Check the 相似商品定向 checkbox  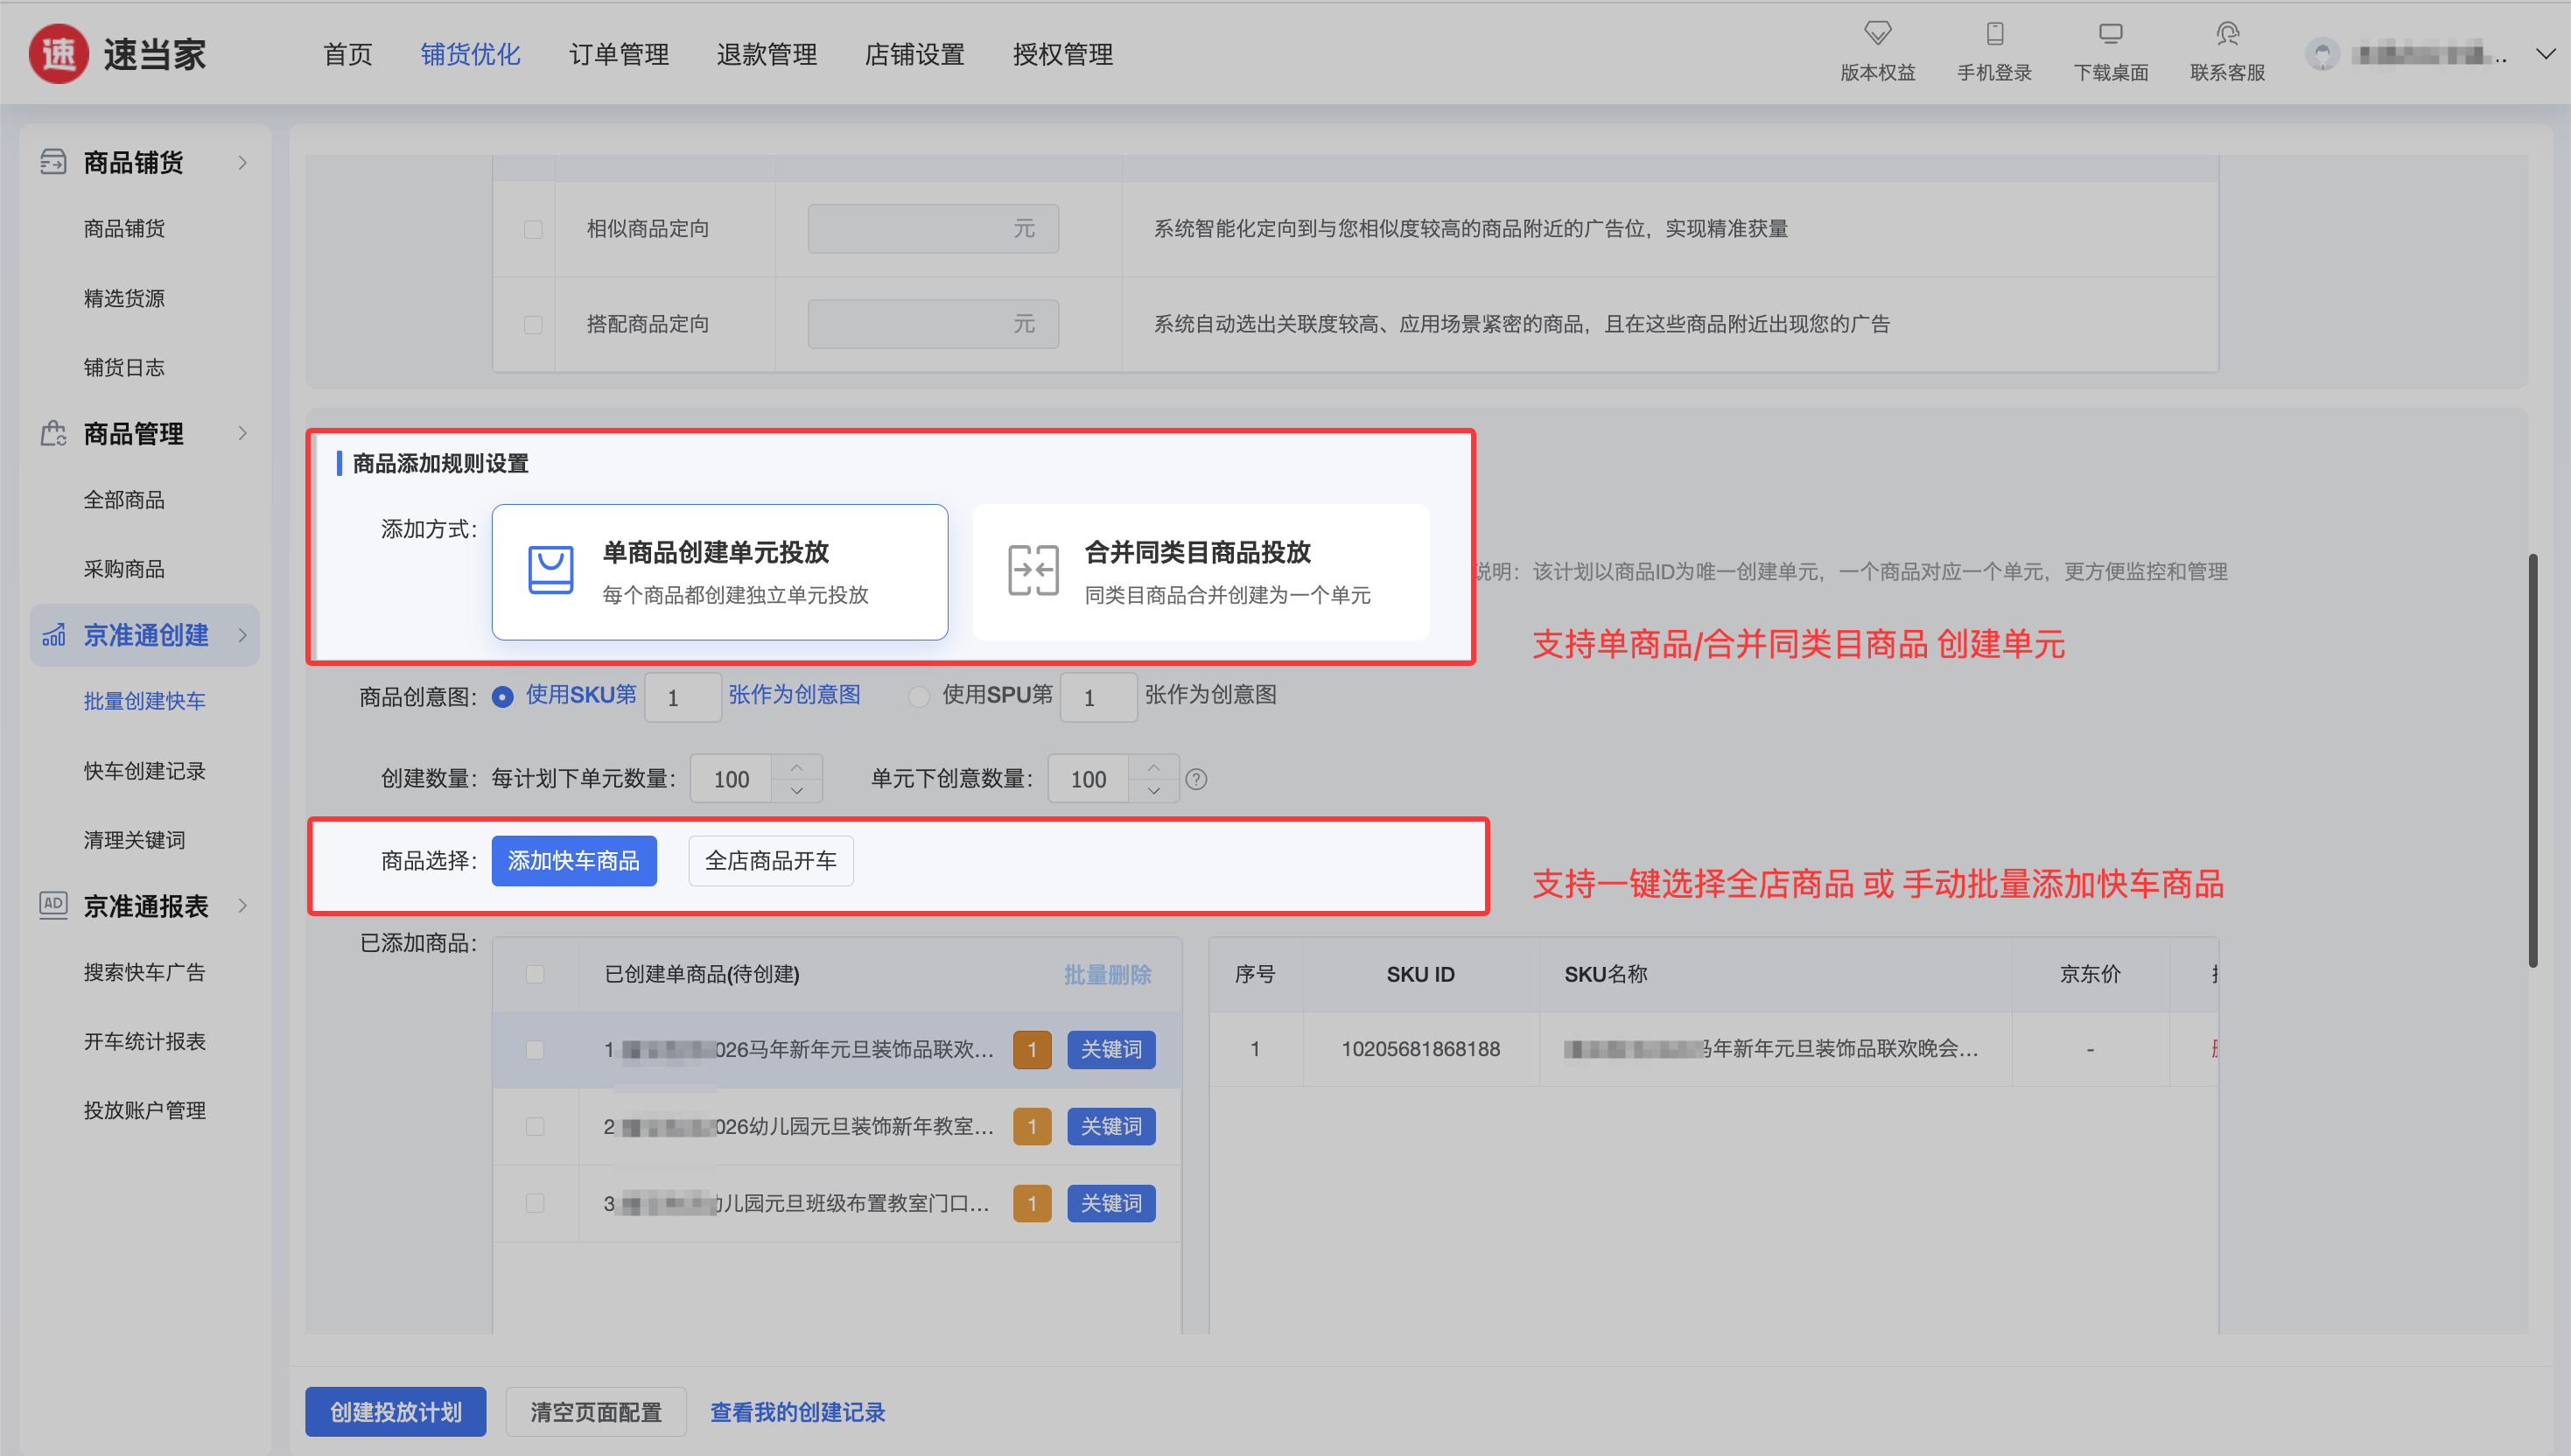tap(533, 229)
